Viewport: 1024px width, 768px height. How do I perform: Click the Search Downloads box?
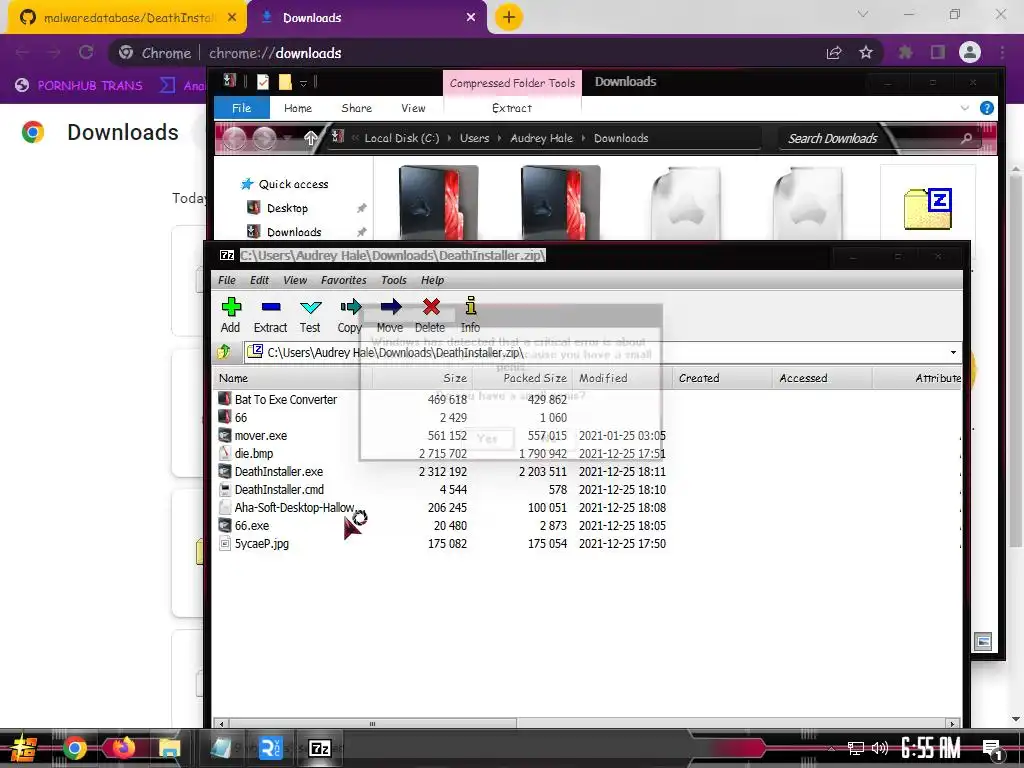(x=879, y=138)
